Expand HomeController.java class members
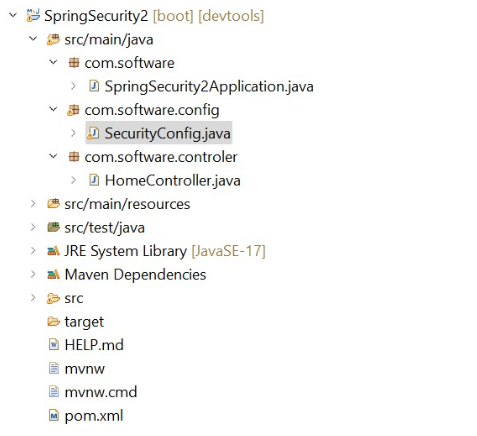Viewport: 477px width, 436px height. pos(73,180)
